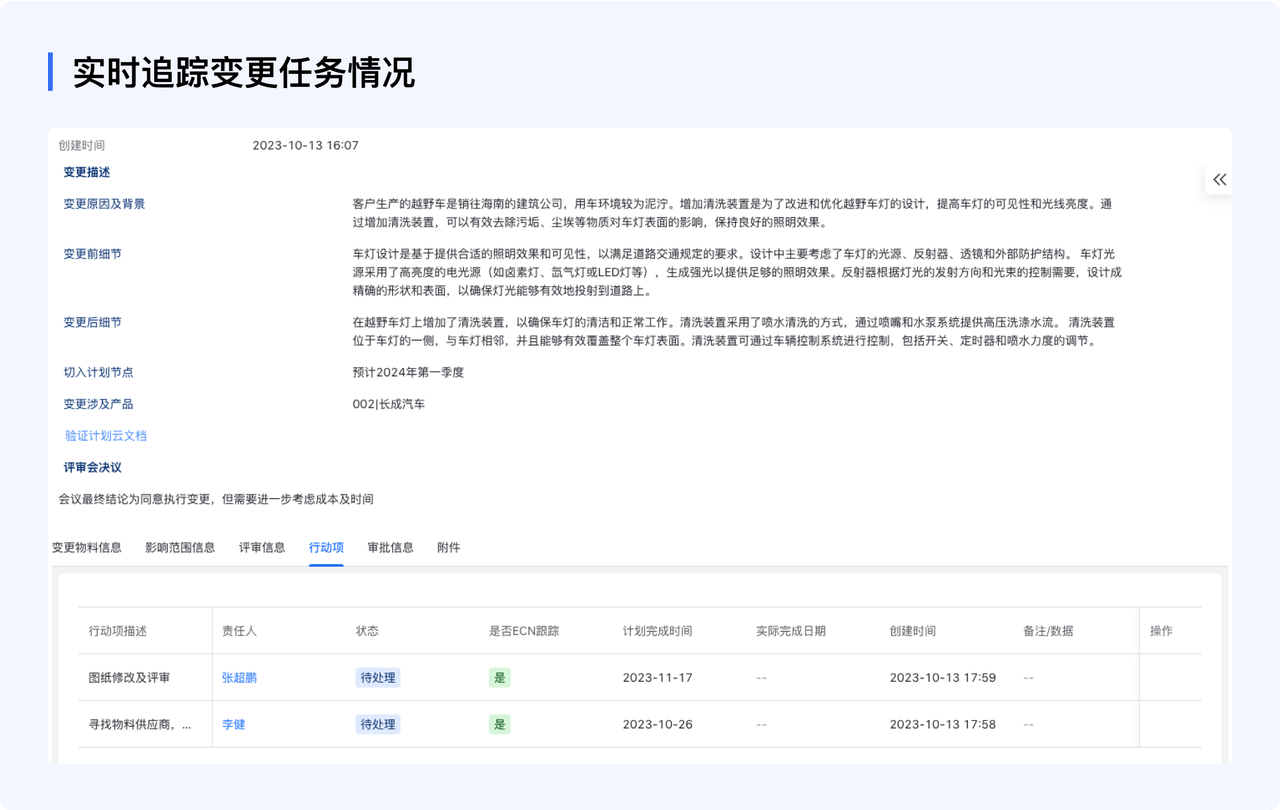
Task: Click the 变更涉及产品 label
Action: 98,404
